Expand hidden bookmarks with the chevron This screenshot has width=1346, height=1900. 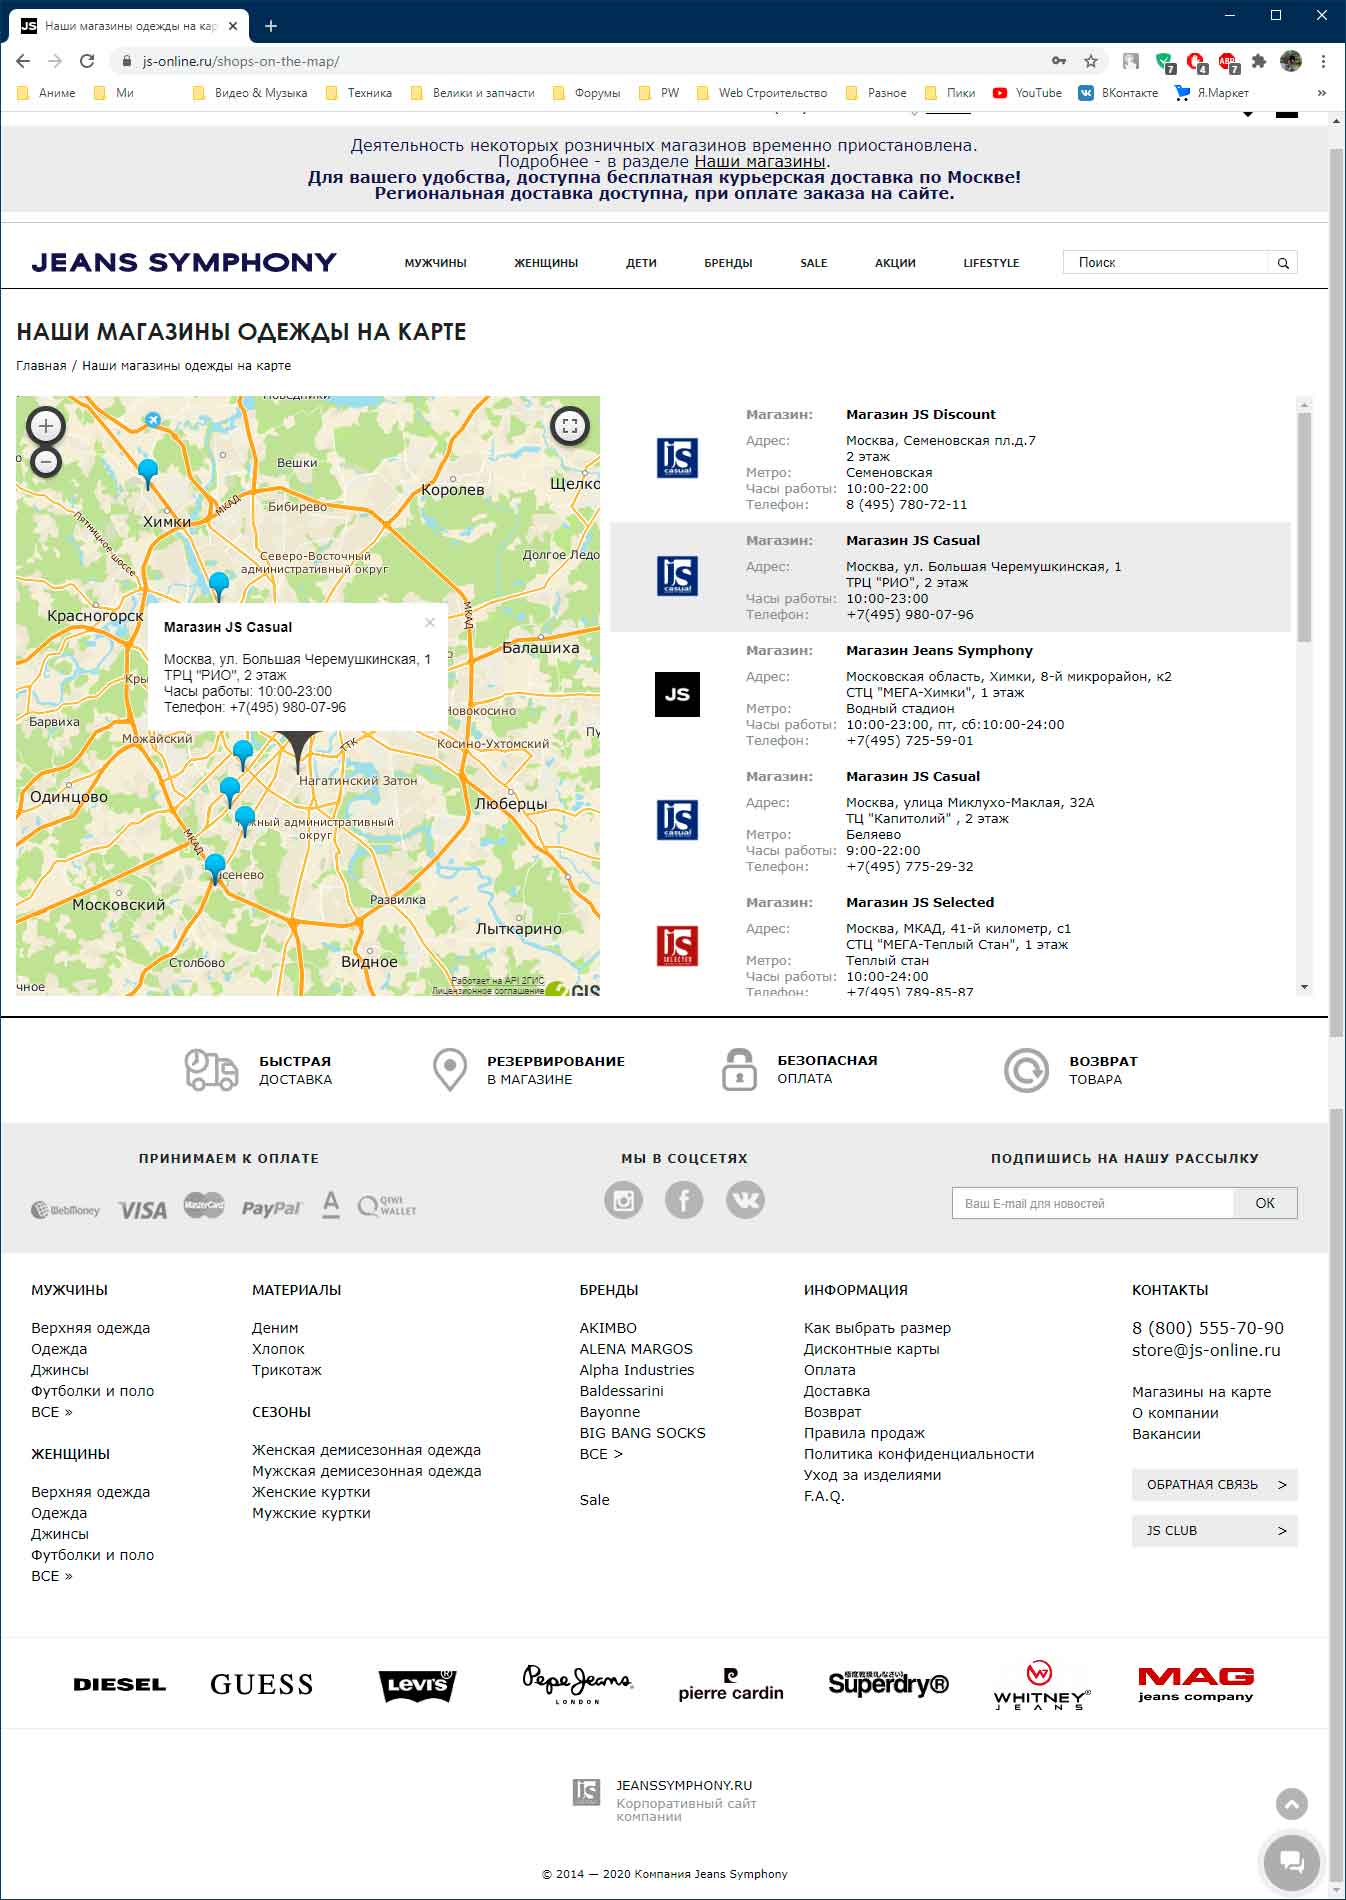[x=1321, y=93]
